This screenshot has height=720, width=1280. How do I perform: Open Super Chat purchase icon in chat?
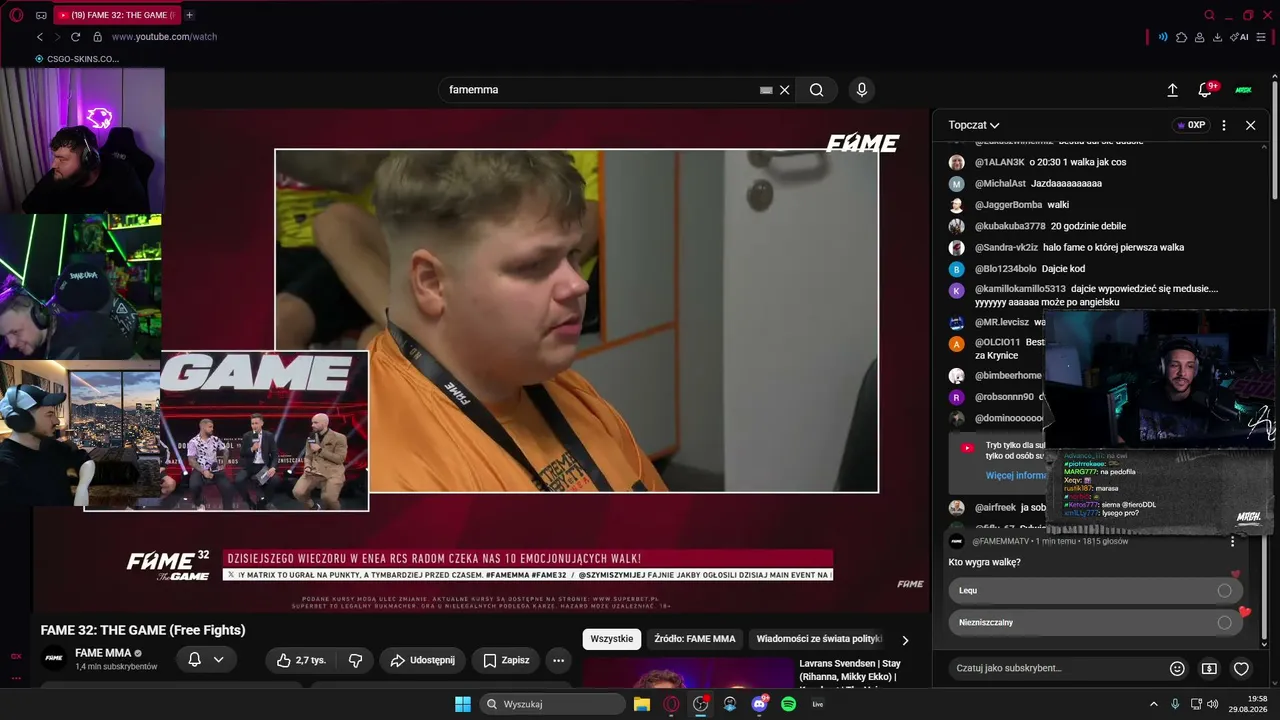click(x=1209, y=668)
